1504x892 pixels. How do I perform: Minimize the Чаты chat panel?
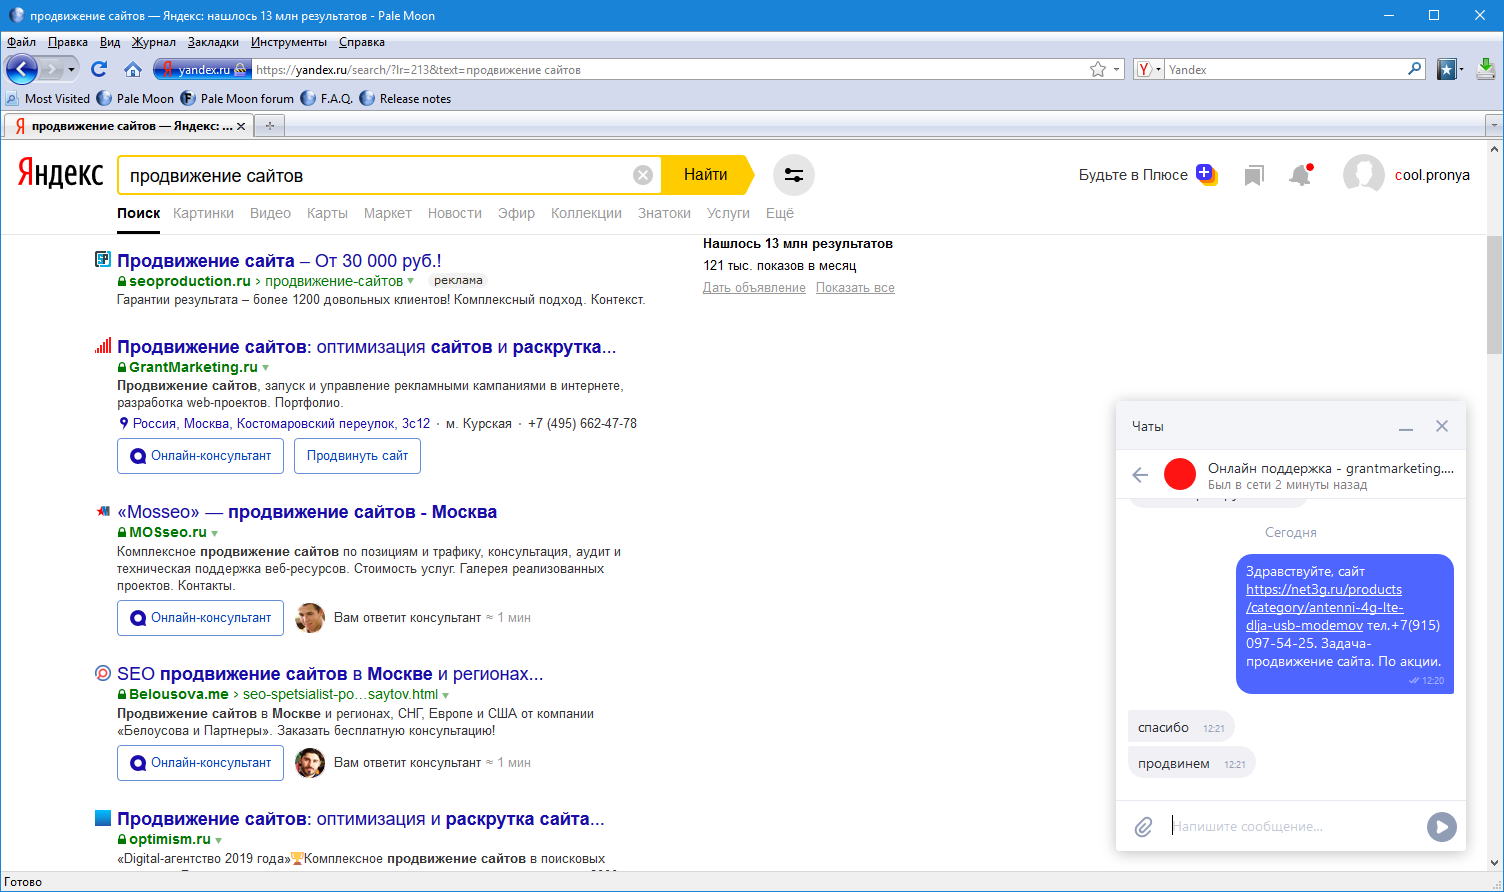tap(1406, 427)
